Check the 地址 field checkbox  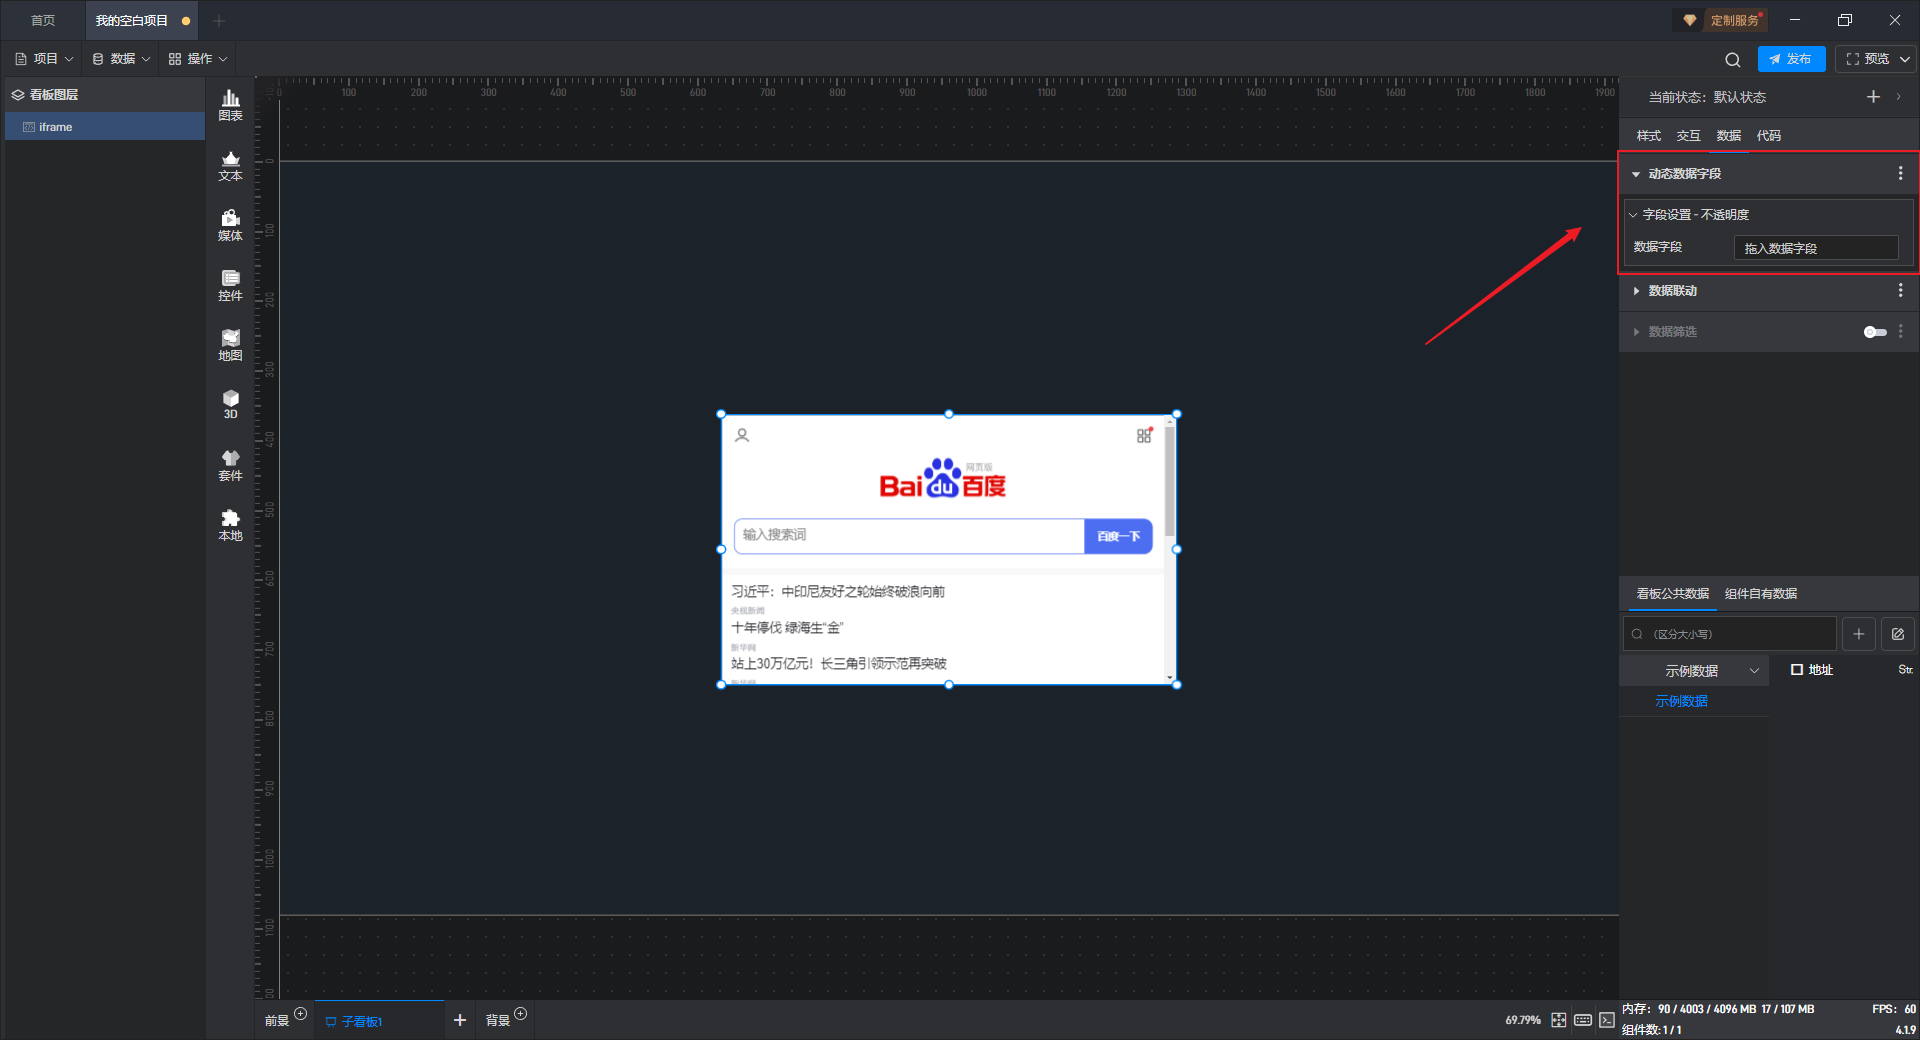(x=1797, y=670)
